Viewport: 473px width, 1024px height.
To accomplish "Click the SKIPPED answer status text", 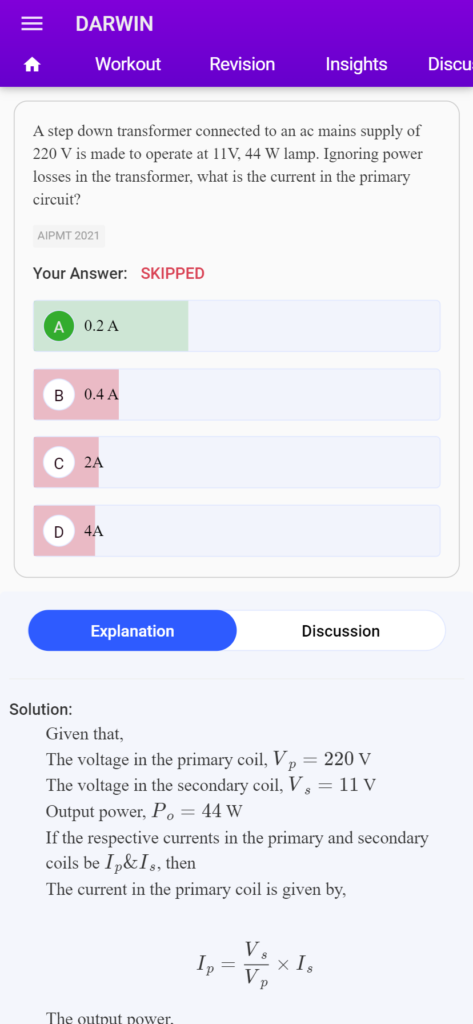I will (172, 274).
